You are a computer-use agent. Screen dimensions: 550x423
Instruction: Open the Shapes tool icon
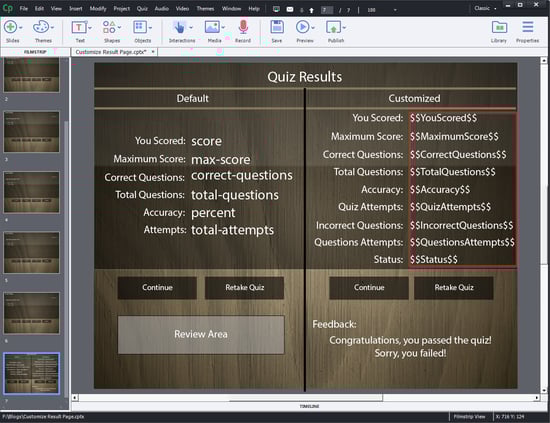point(109,27)
